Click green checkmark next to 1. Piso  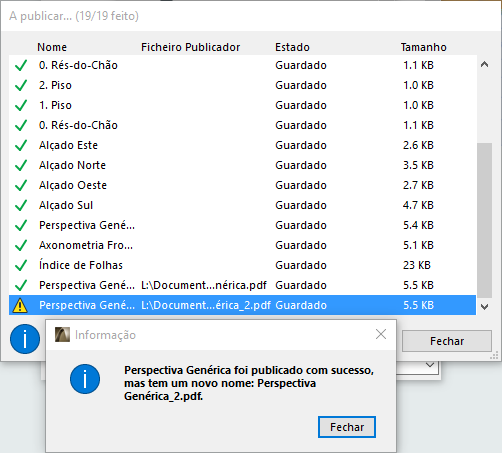pyautogui.click(x=21, y=105)
